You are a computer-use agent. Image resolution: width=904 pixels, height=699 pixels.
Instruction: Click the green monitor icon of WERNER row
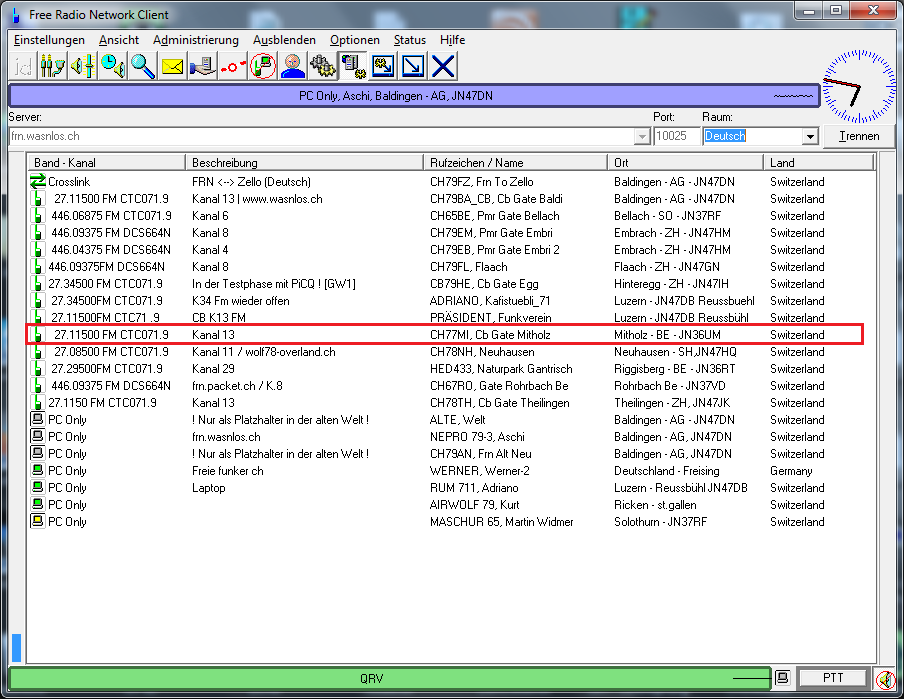pos(37,471)
